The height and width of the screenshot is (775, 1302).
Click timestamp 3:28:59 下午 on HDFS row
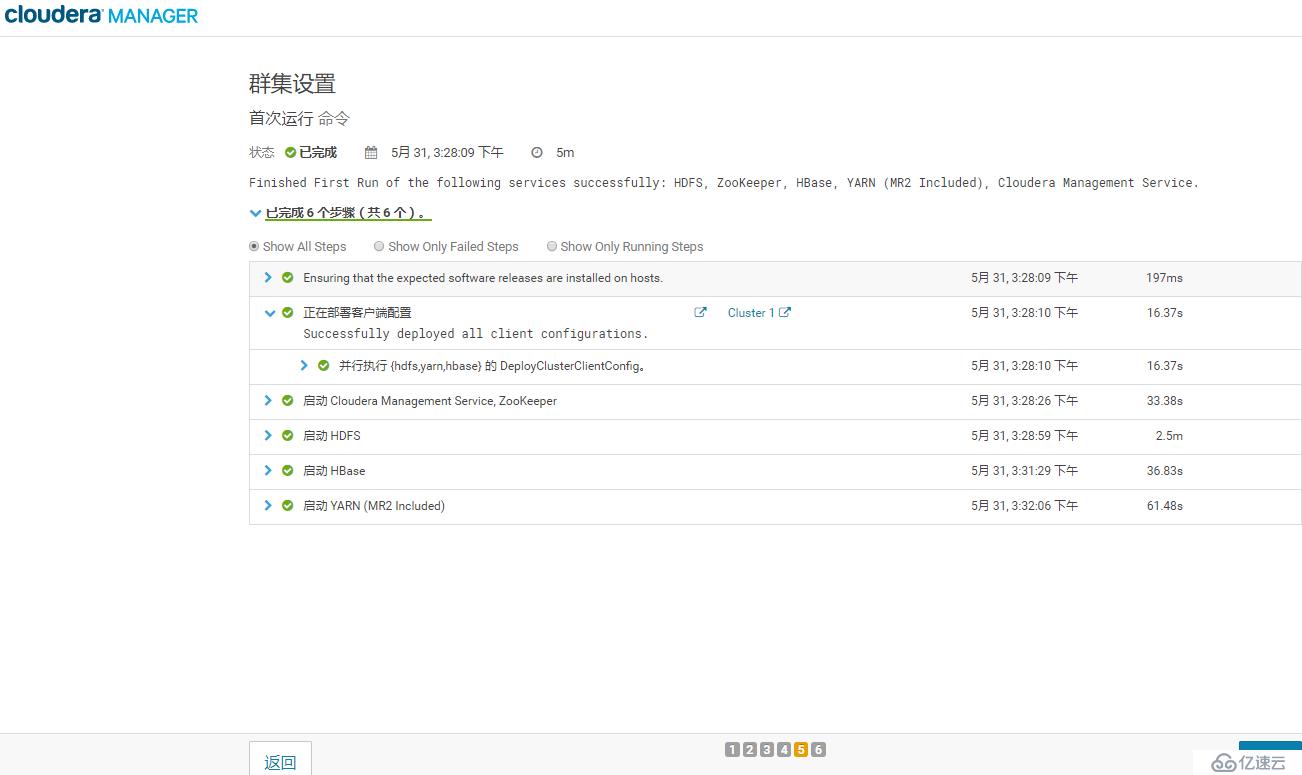(1024, 436)
